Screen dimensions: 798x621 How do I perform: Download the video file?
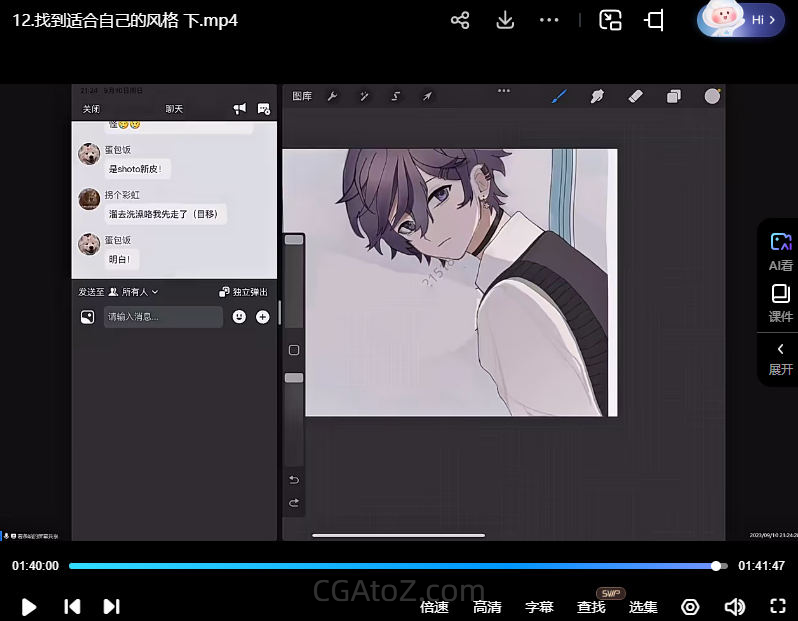point(505,20)
